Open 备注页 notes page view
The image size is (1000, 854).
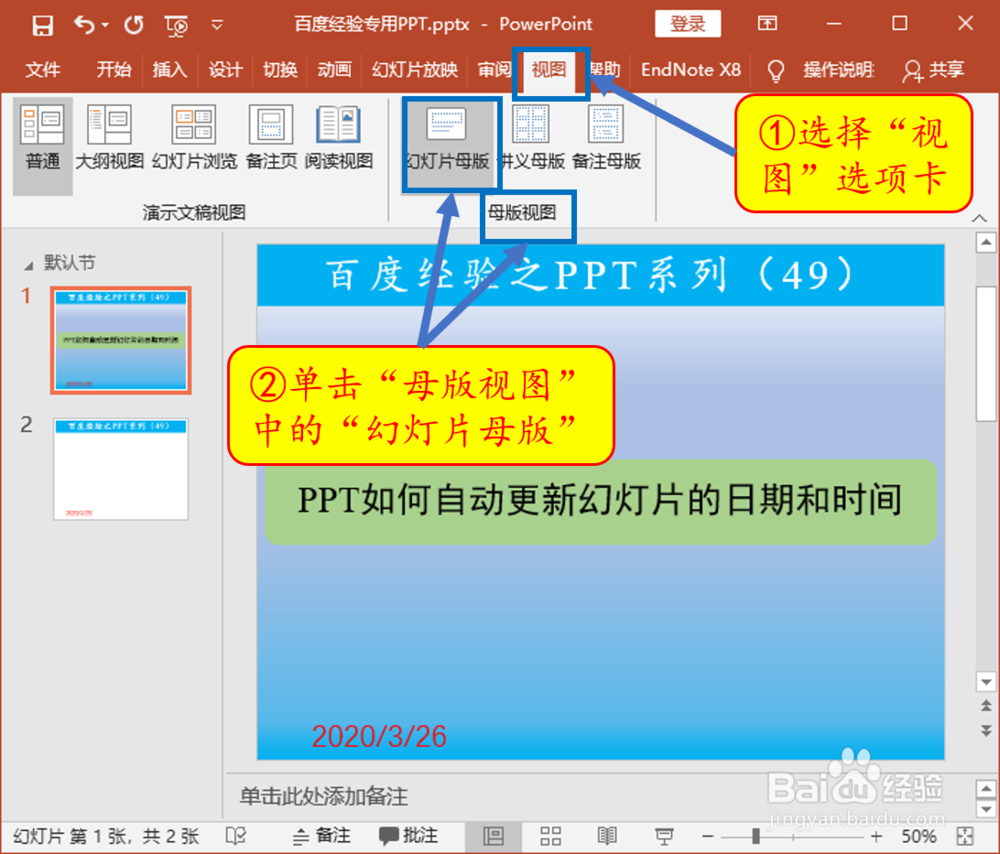[x=271, y=139]
